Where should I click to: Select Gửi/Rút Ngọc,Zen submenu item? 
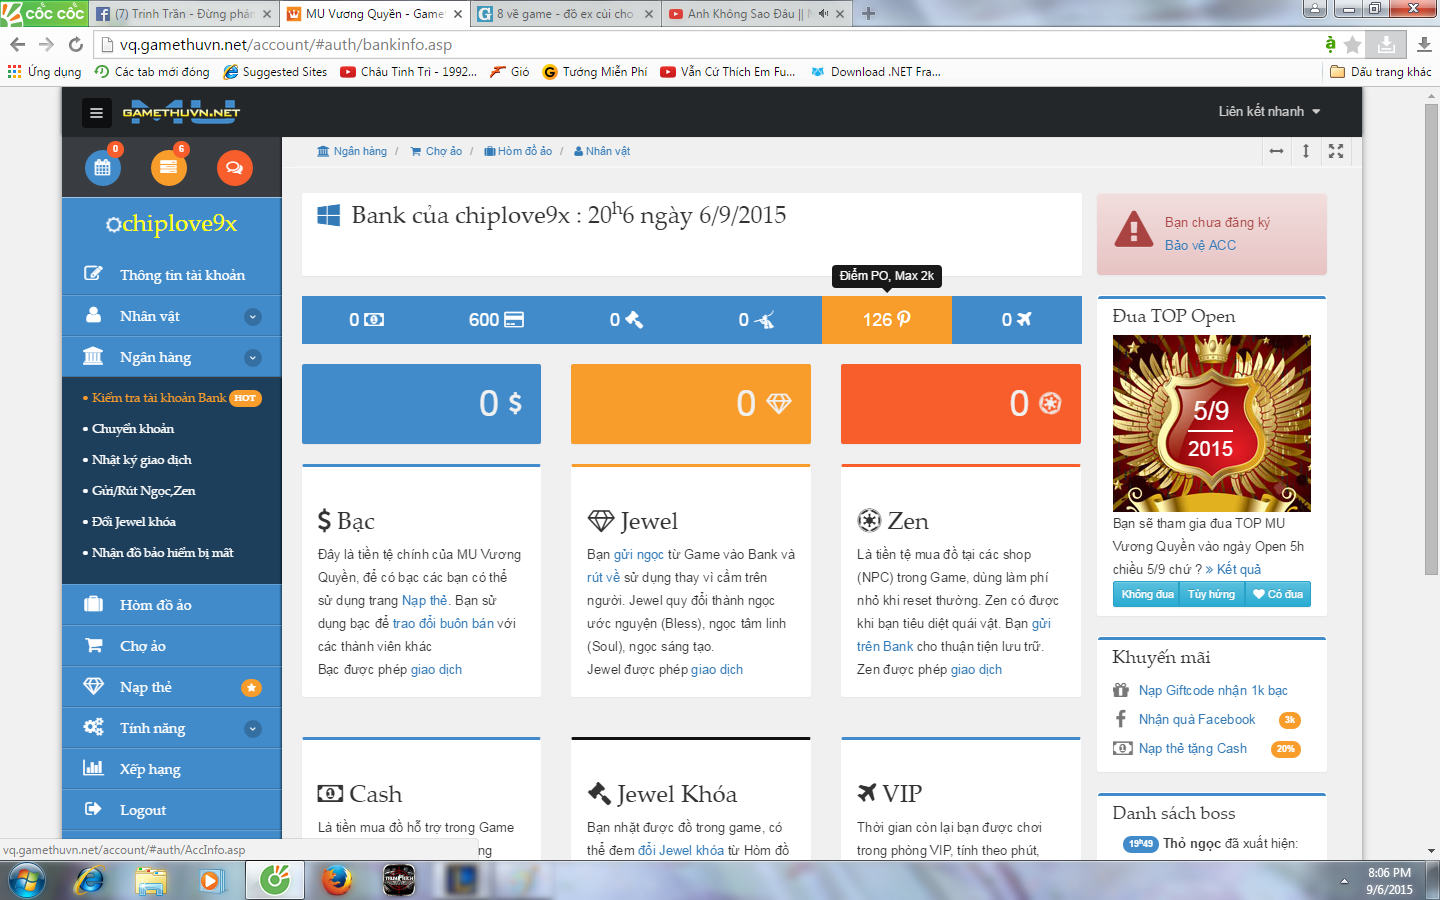coord(143,491)
